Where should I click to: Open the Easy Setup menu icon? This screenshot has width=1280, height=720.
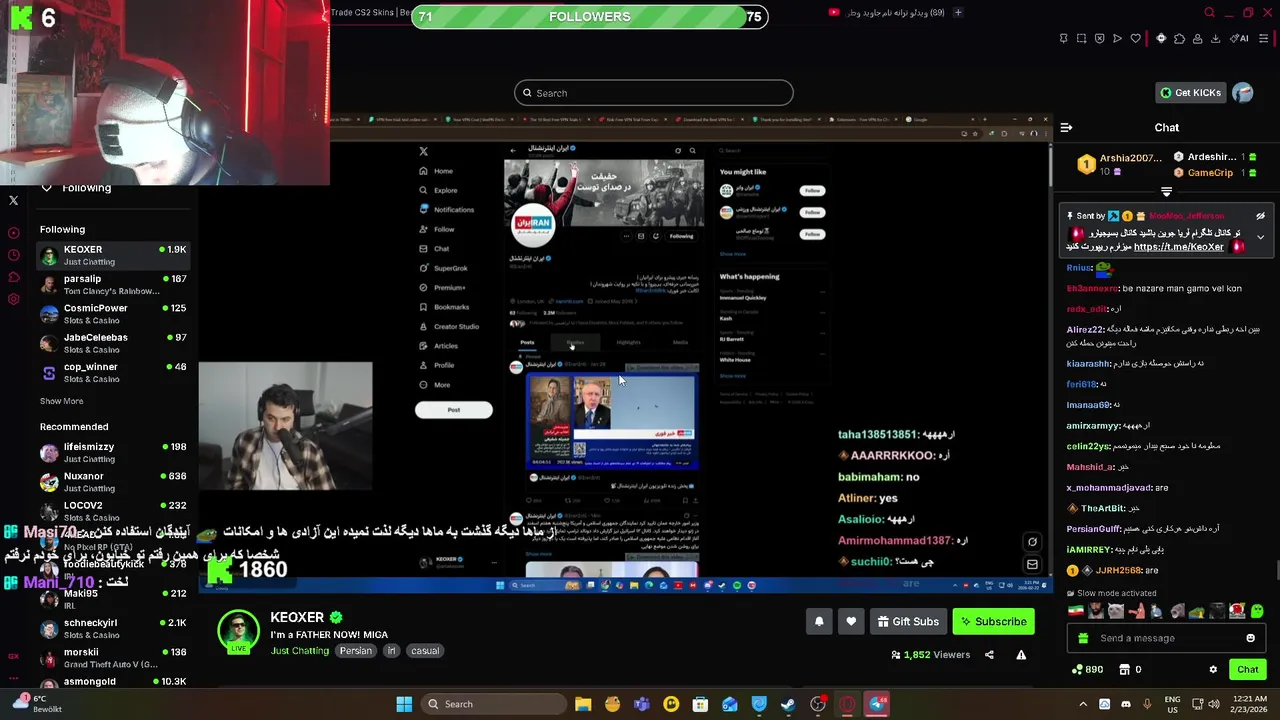tap(1264, 39)
